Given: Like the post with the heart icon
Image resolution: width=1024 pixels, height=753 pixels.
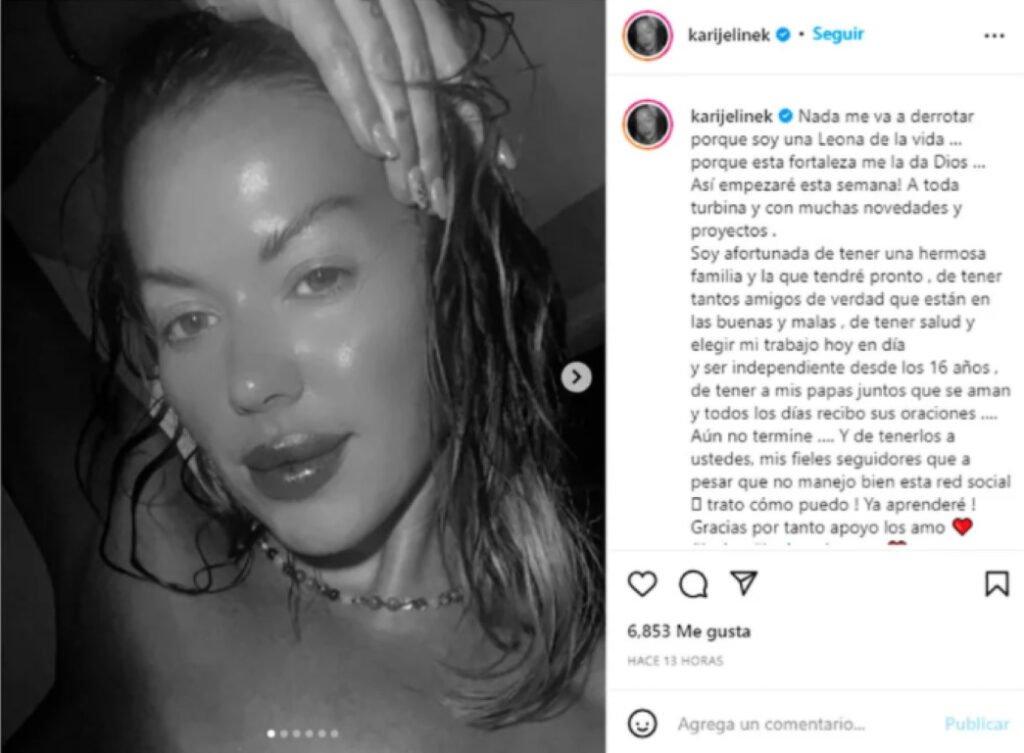Looking at the screenshot, I should (x=642, y=583).
